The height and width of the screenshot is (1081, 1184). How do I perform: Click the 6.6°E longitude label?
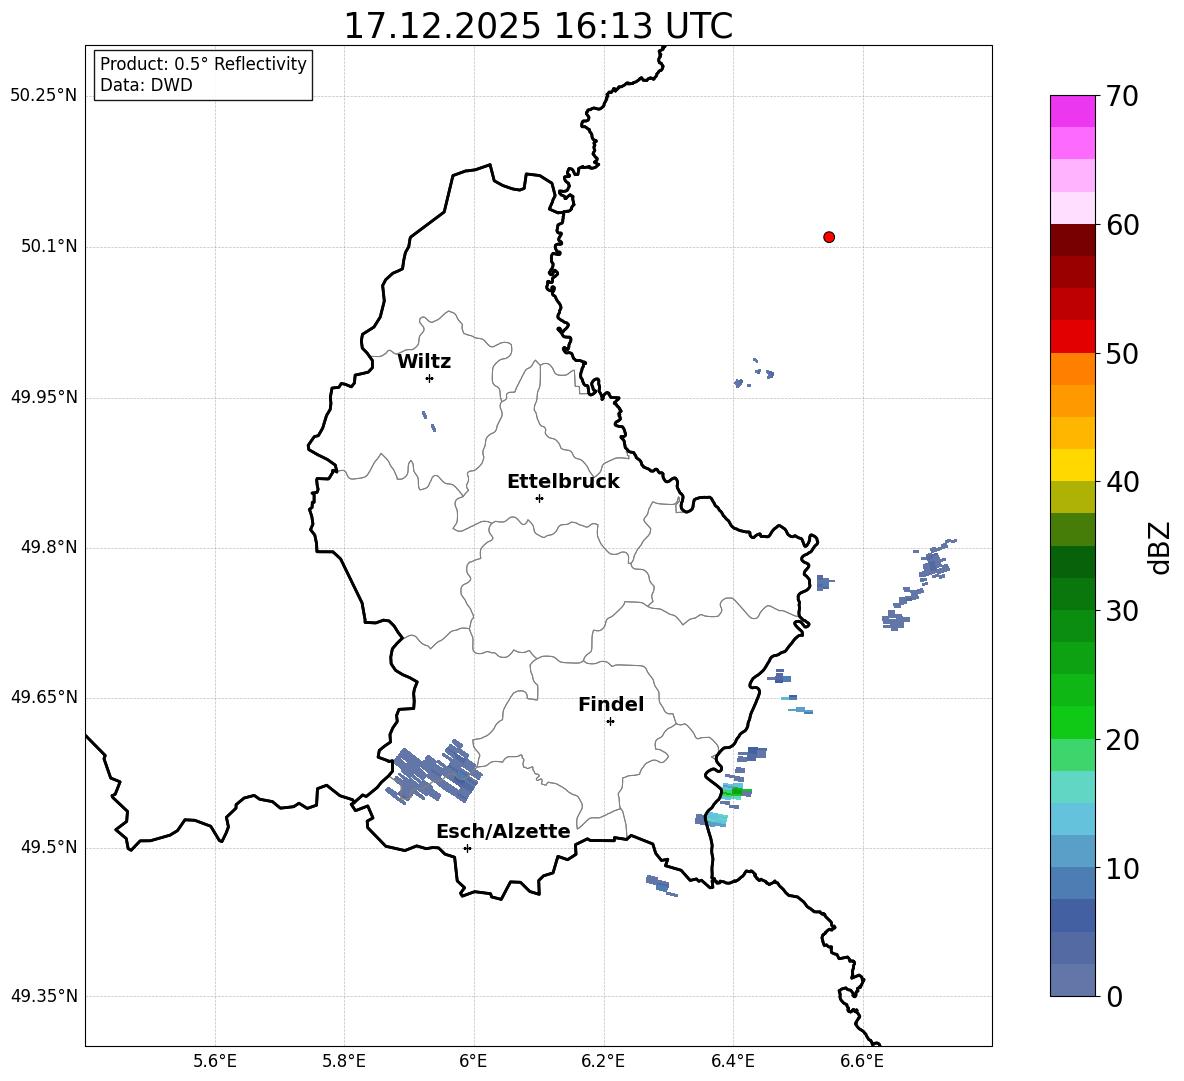[x=862, y=1062]
